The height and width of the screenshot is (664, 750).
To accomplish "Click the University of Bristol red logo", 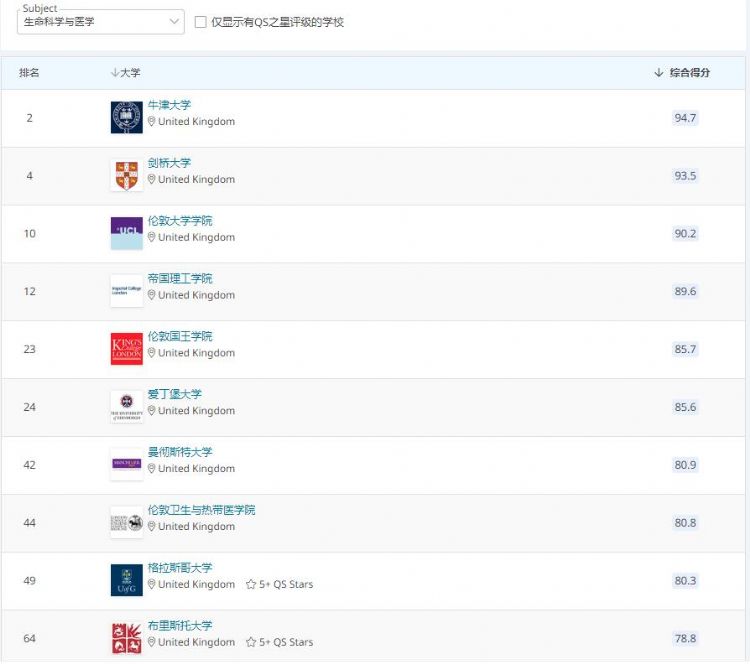I will 127,638.
